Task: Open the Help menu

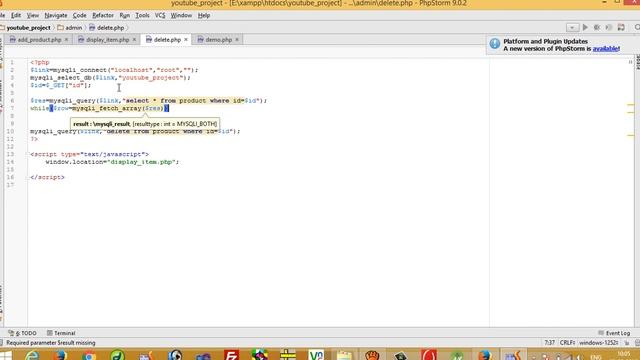Action: click(204, 16)
